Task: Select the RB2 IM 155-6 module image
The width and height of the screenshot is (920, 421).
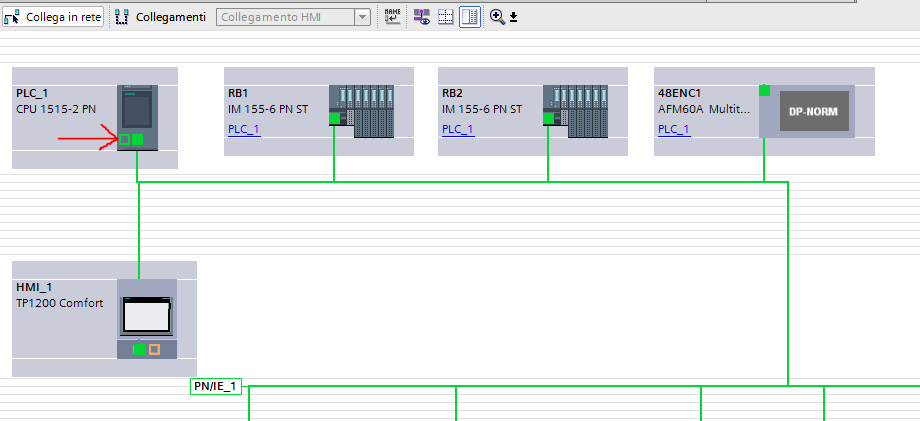Action: tap(576, 111)
